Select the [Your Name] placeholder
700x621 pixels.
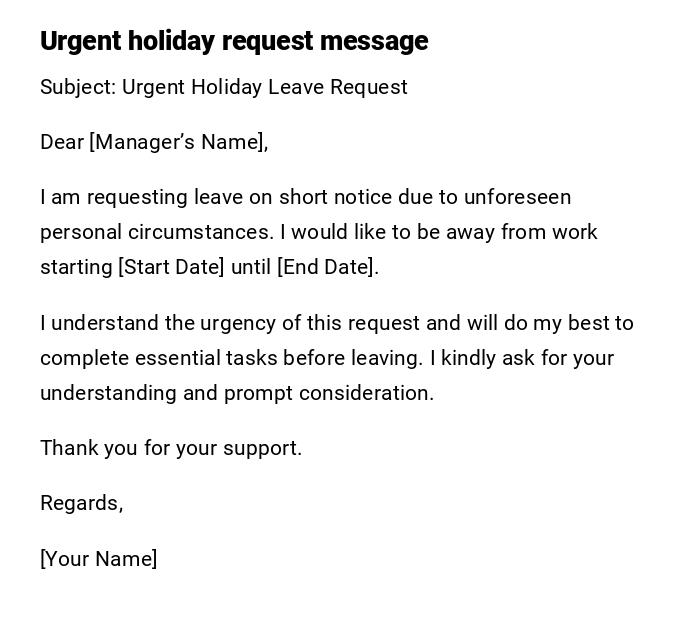click(98, 559)
